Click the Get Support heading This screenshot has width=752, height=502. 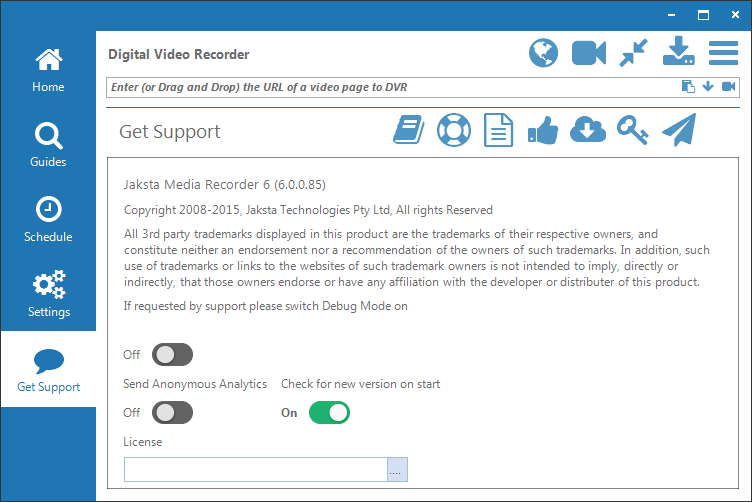(169, 132)
